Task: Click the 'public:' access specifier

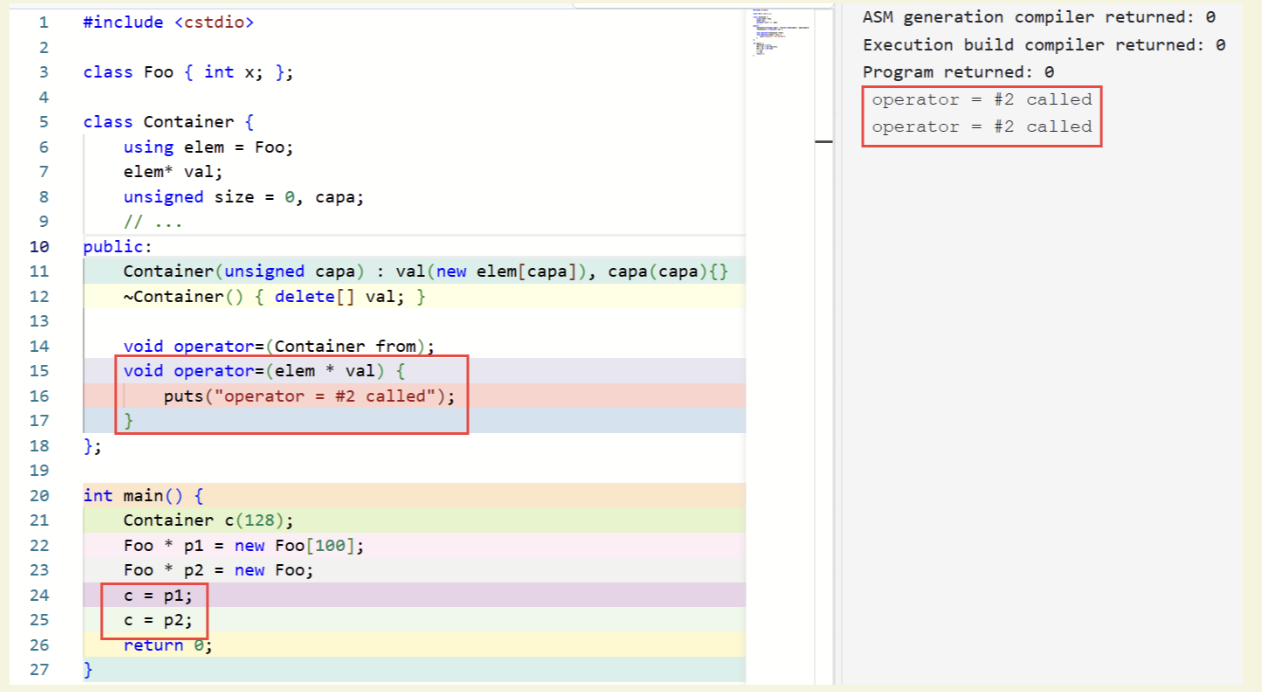Action: pos(116,246)
